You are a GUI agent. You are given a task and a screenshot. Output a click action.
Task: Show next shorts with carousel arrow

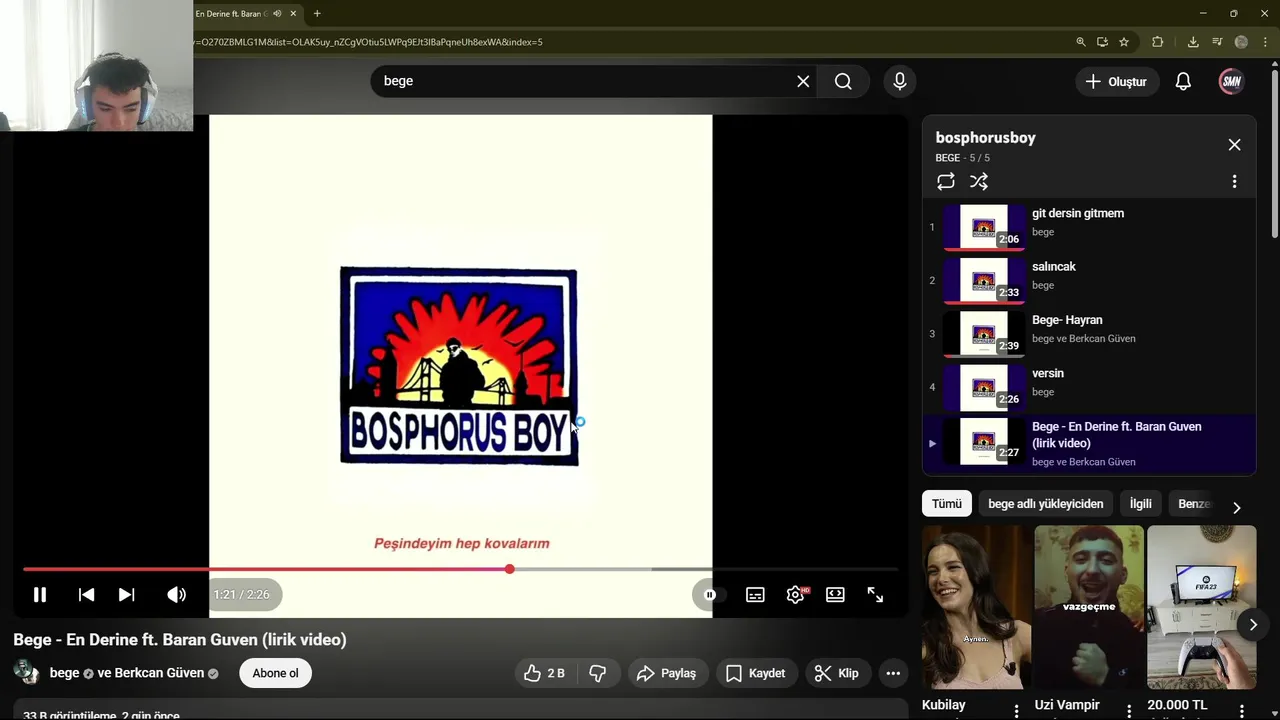coord(1253,625)
